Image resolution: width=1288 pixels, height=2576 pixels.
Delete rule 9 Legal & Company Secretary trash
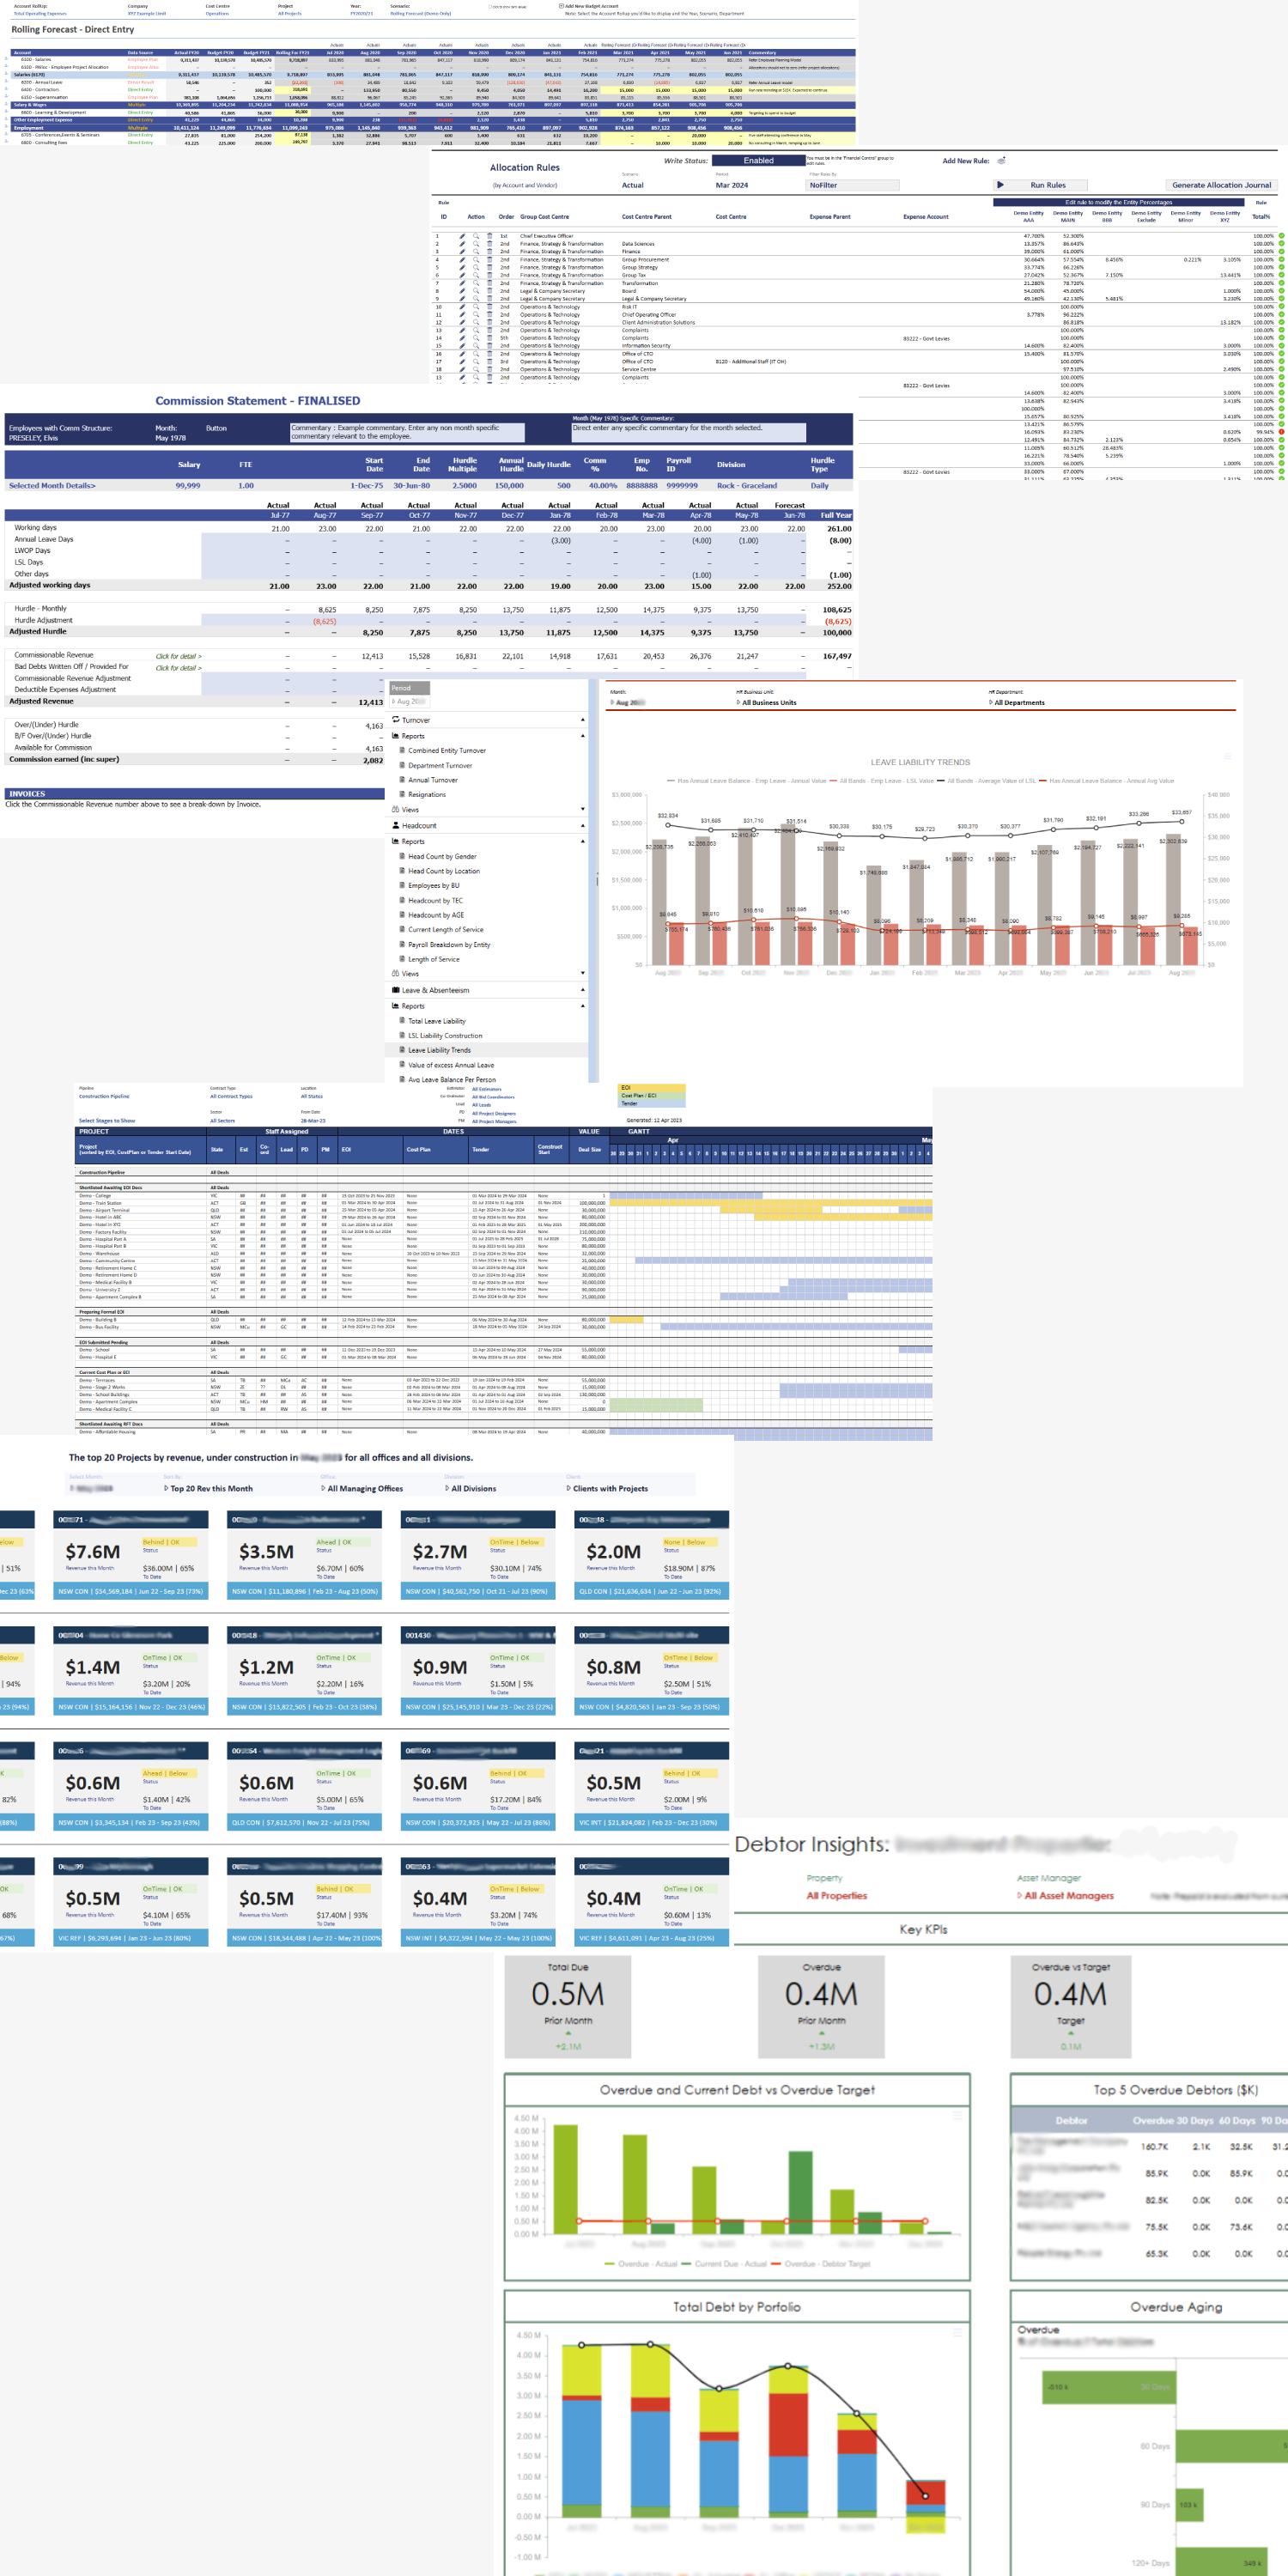tap(490, 299)
